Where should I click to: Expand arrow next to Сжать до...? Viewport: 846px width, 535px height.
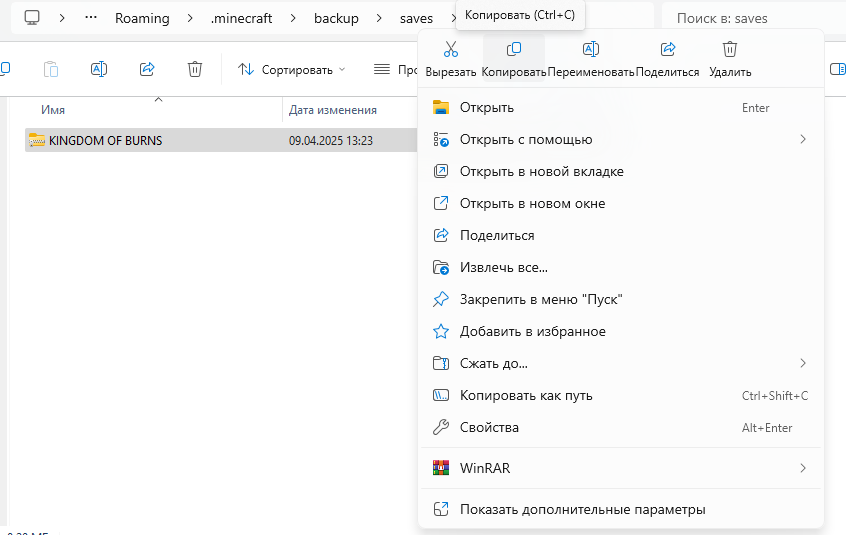pos(803,363)
